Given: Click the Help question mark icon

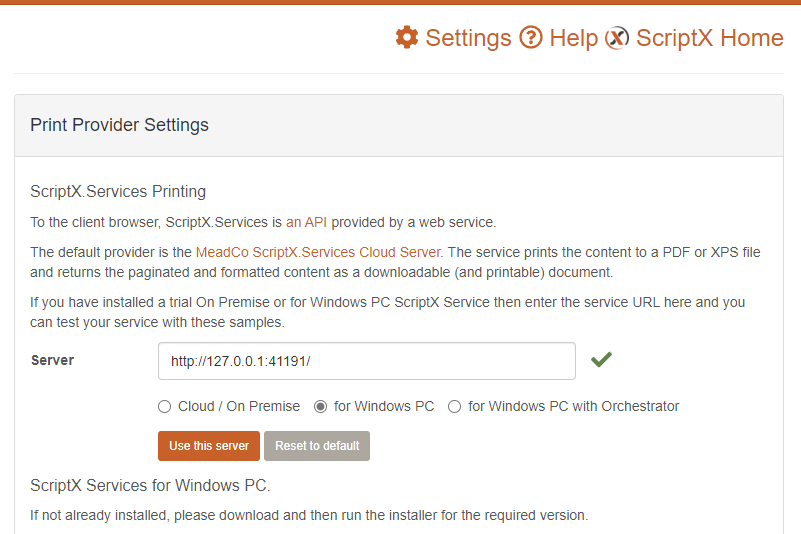Looking at the screenshot, I should click(x=531, y=37).
